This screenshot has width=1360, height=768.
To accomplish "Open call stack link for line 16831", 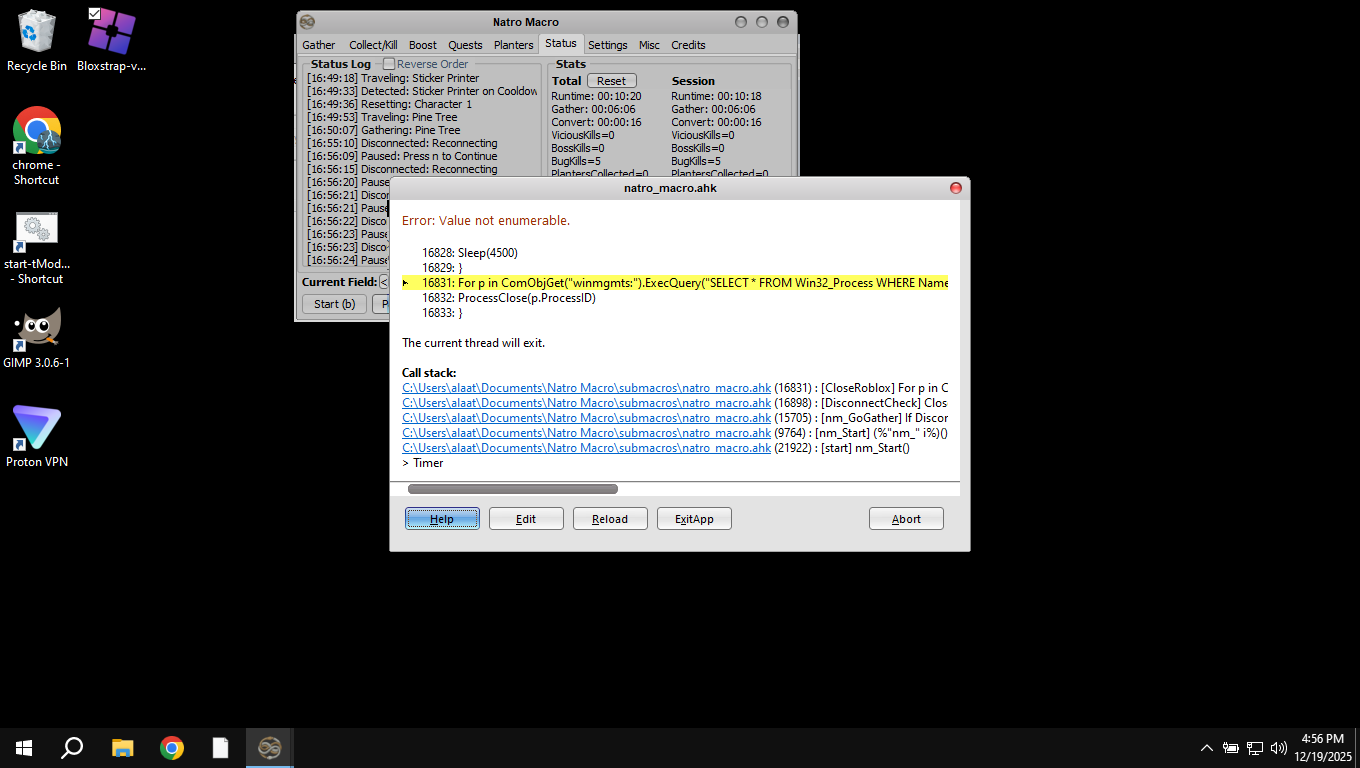I will 587,388.
